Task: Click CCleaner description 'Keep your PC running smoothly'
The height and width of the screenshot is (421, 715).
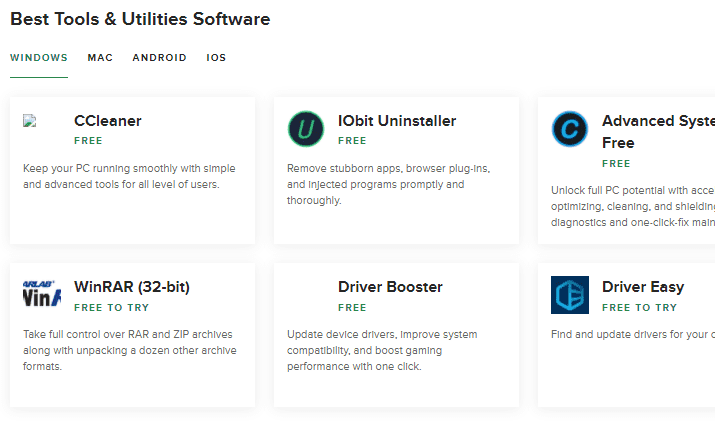Action: pyautogui.click(x=129, y=177)
